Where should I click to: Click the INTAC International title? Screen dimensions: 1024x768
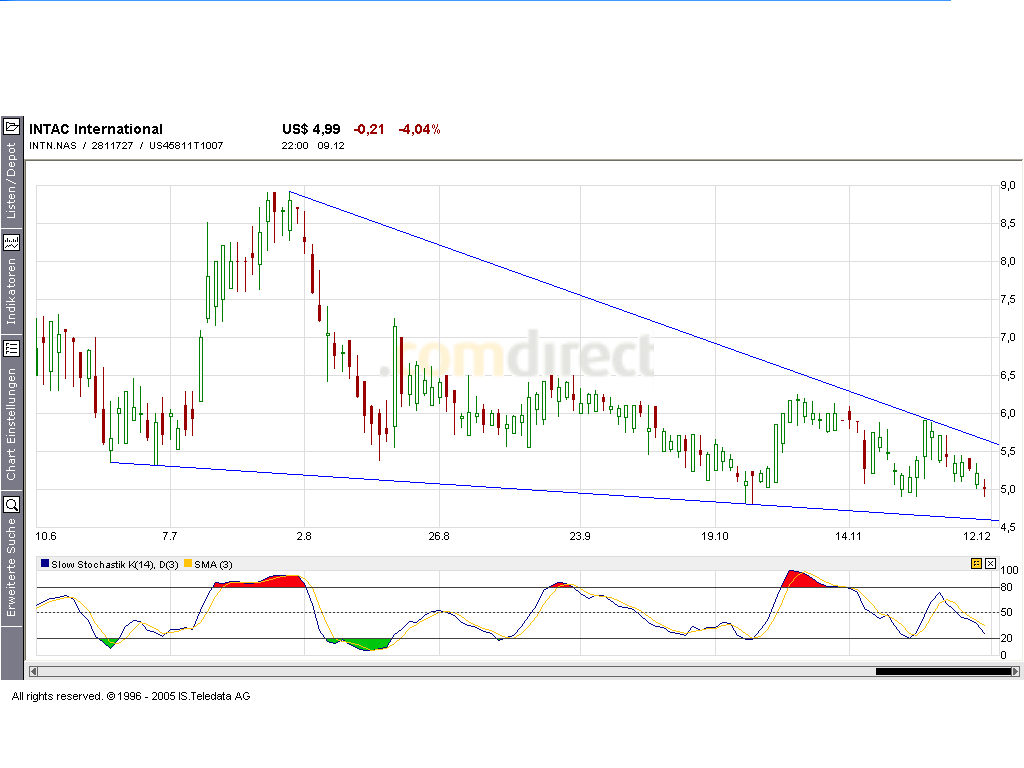[96, 129]
